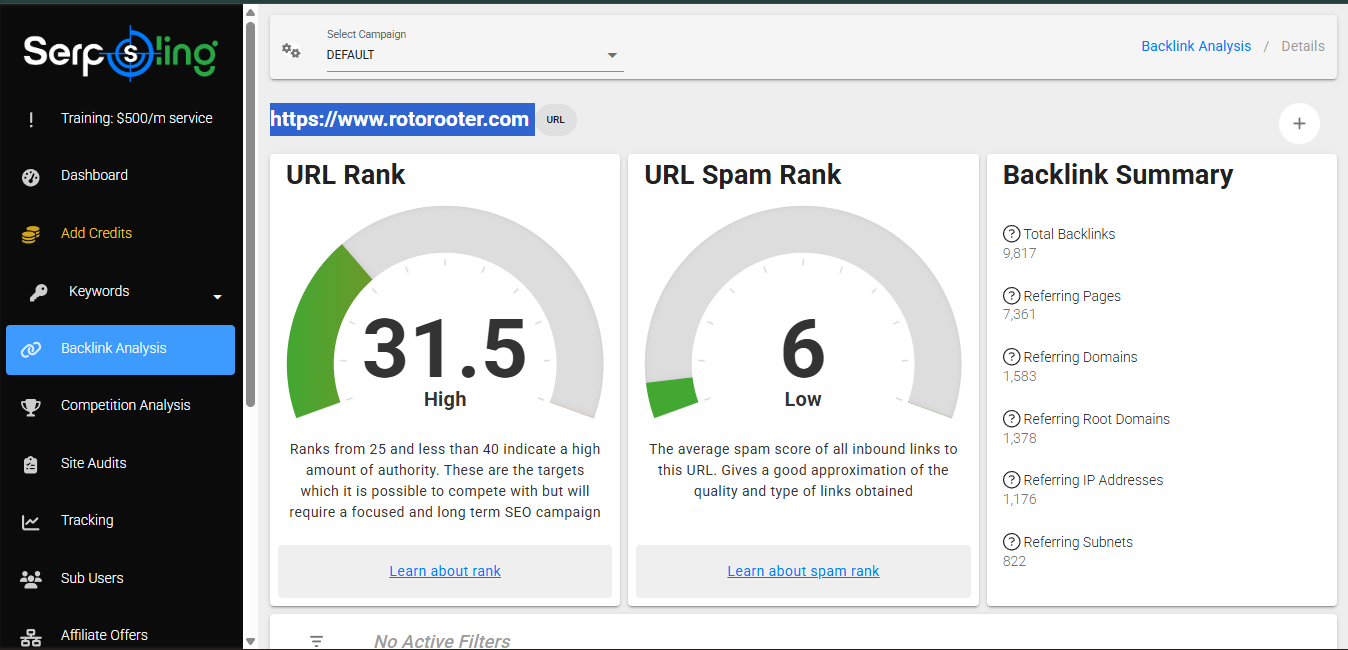Click the No Active Filters text

point(442,642)
